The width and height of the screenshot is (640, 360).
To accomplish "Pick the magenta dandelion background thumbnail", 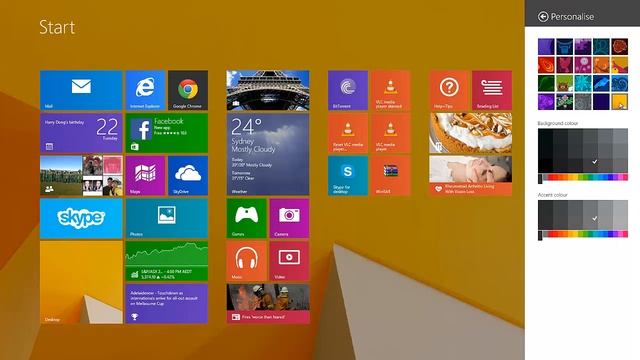I will [x=583, y=65].
